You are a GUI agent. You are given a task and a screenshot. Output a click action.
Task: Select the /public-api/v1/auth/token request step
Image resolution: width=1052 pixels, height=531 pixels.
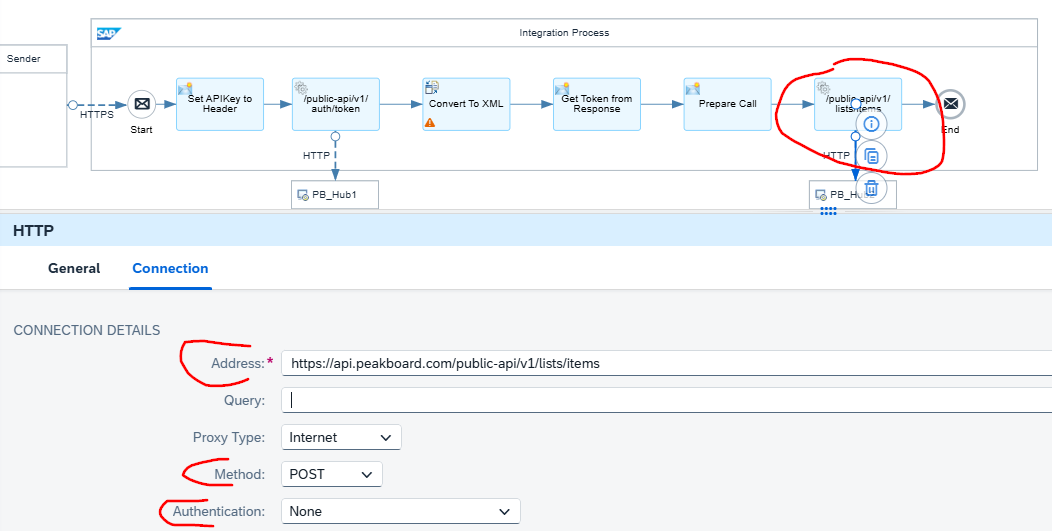point(335,104)
